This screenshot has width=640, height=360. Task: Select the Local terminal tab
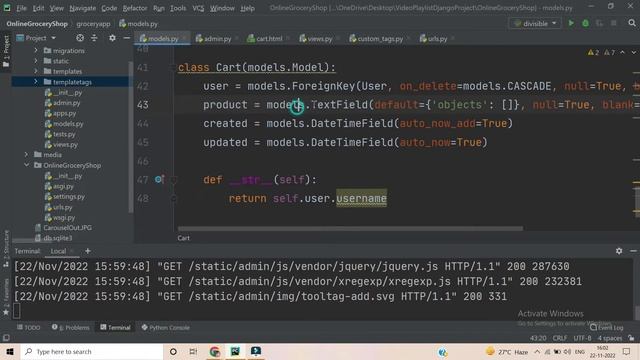click(58, 251)
